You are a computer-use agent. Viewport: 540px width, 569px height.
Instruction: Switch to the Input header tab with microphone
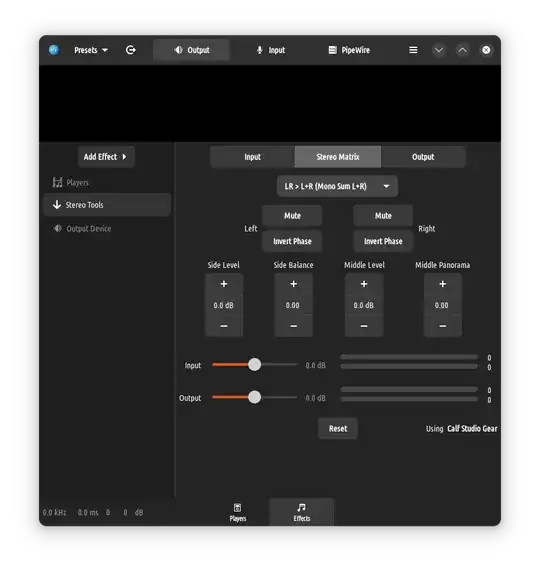pyautogui.click(x=270, y=50)
